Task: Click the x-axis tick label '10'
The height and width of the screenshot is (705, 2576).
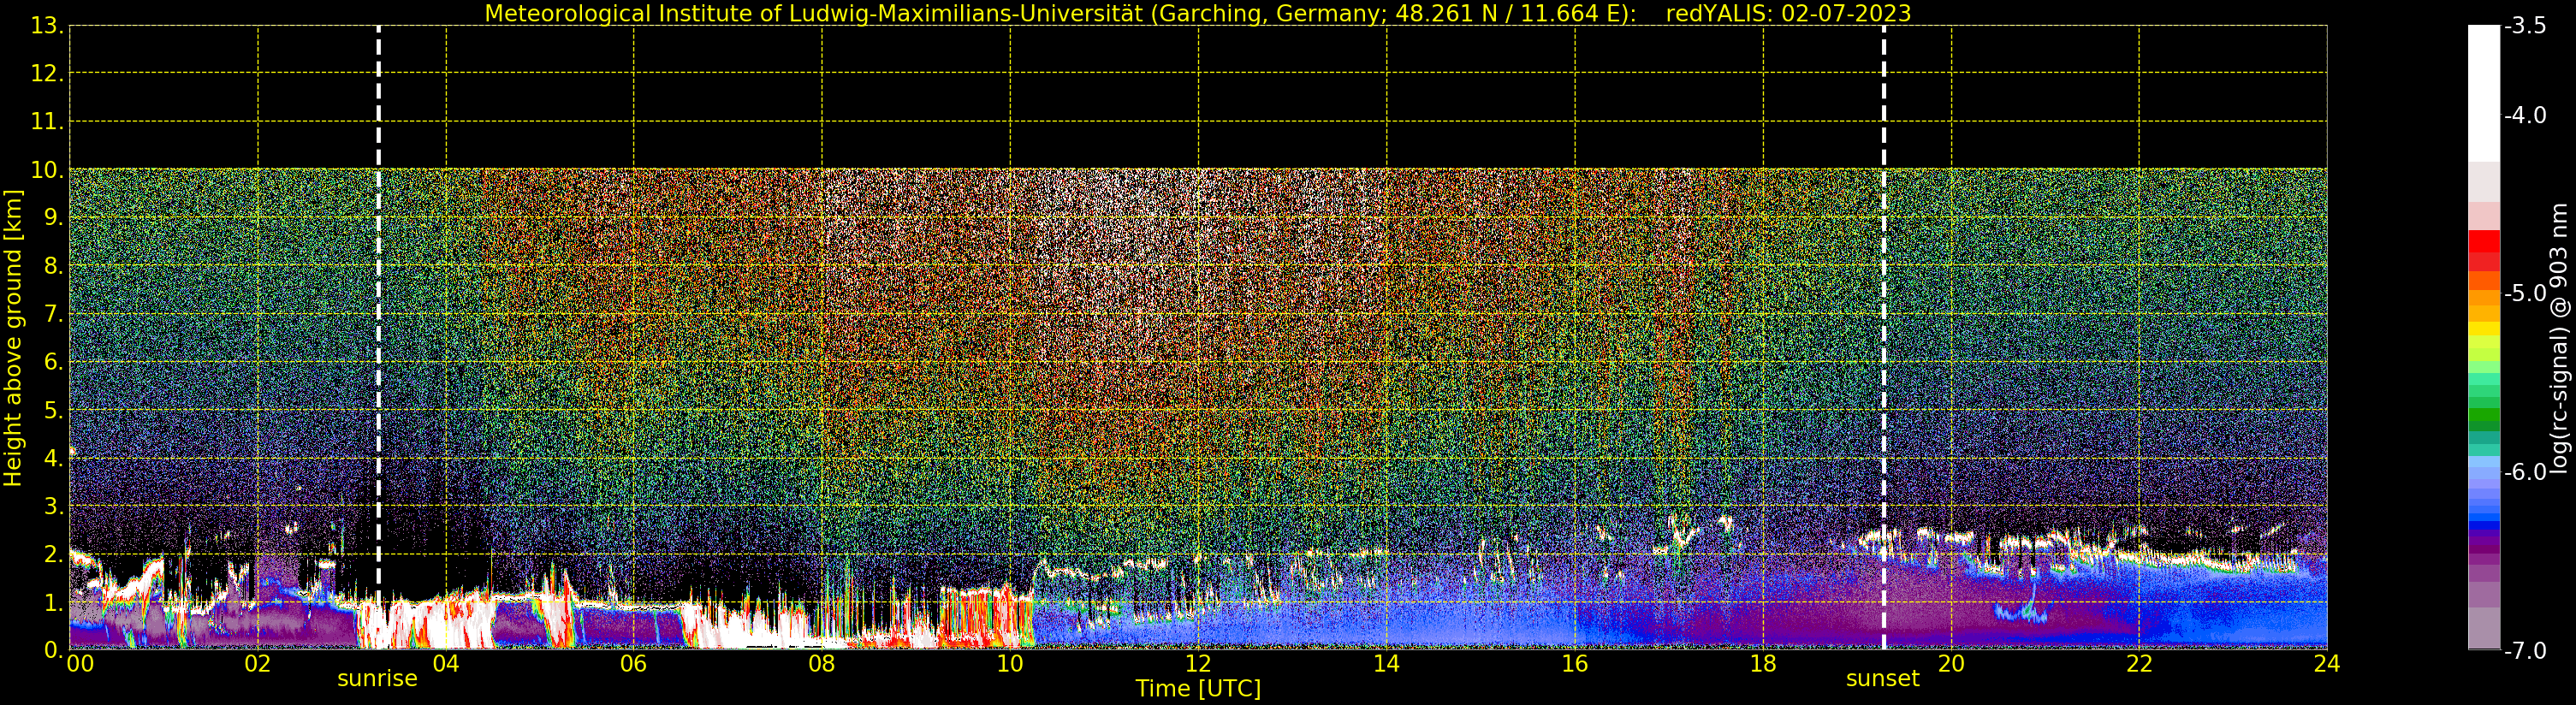Action: click(x=1009, y=664)
